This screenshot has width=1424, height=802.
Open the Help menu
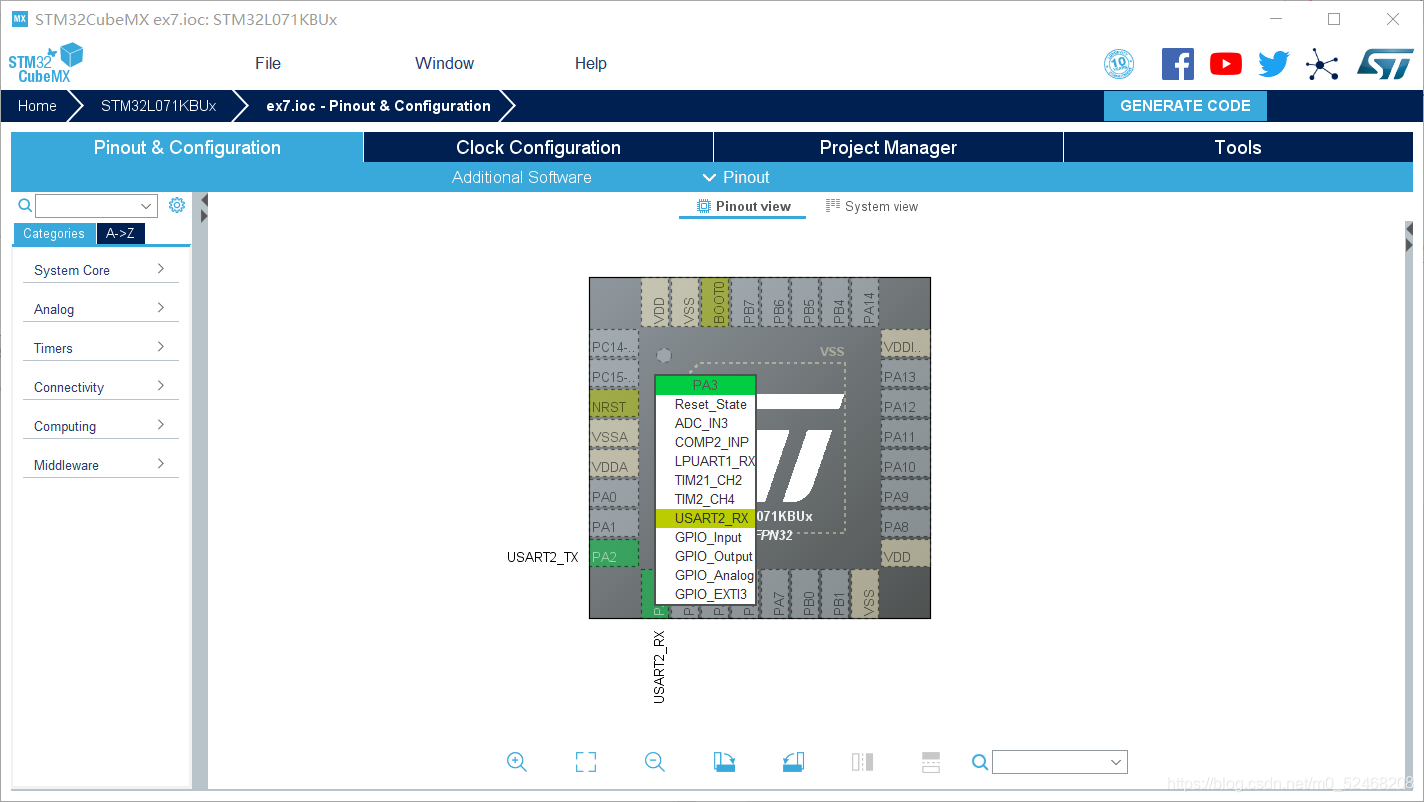[591, 63]
